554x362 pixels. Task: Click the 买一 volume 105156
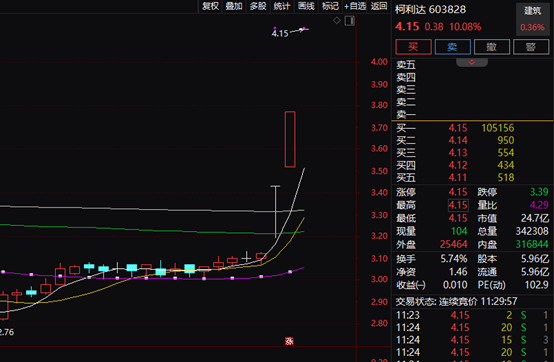(x=498, y=128)
